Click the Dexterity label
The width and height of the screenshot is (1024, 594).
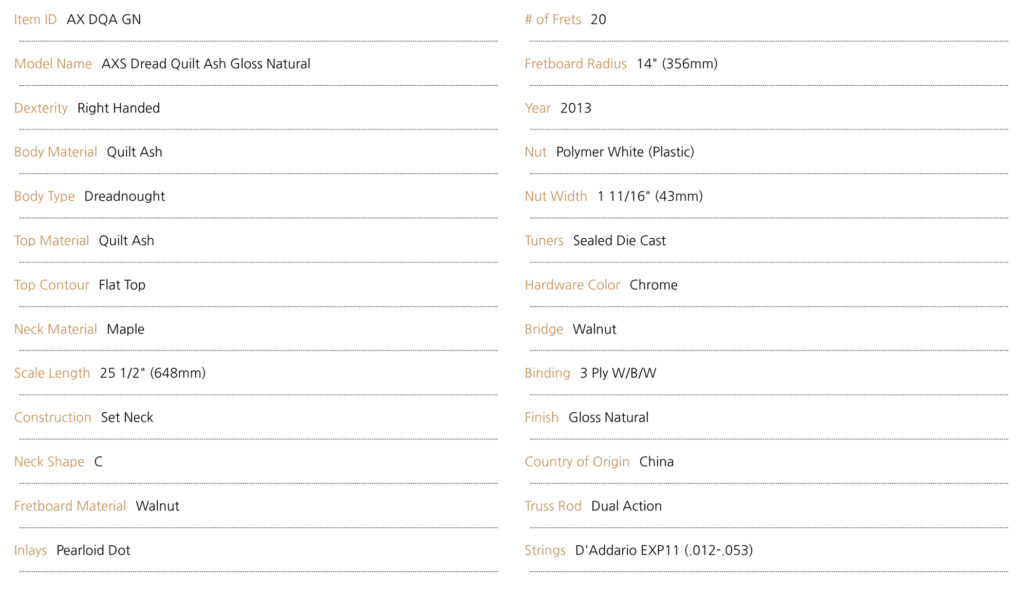tap(40, 108)
